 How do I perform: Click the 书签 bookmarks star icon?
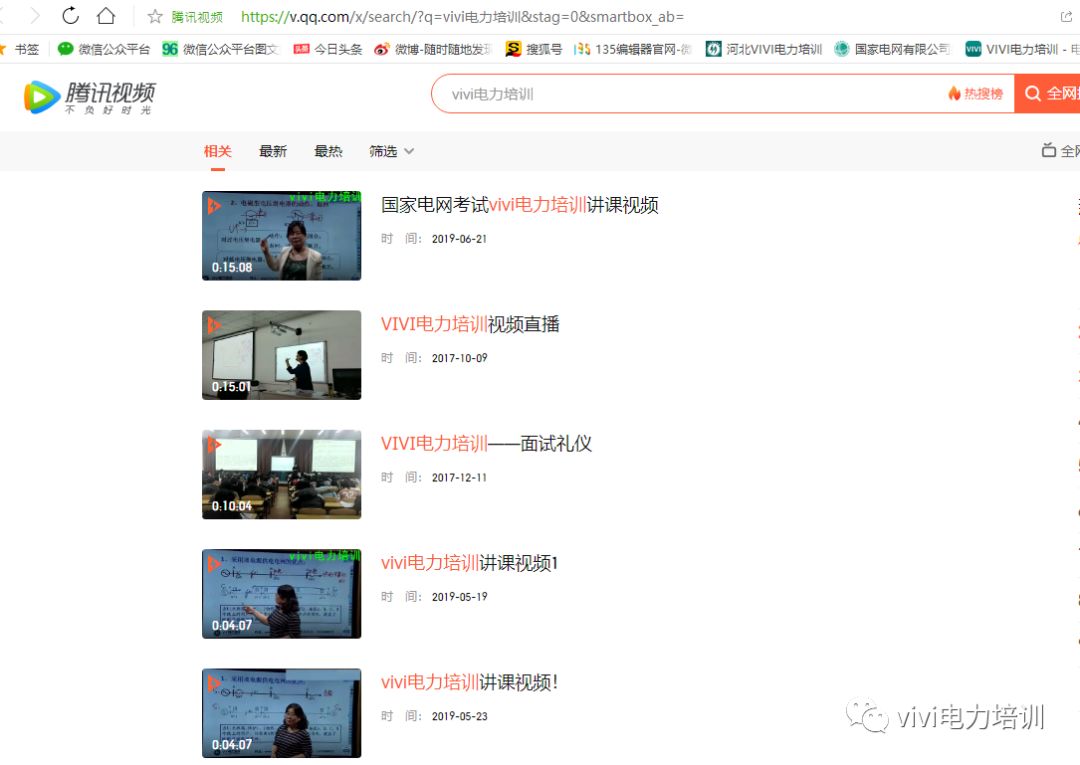tap(3, 49)
